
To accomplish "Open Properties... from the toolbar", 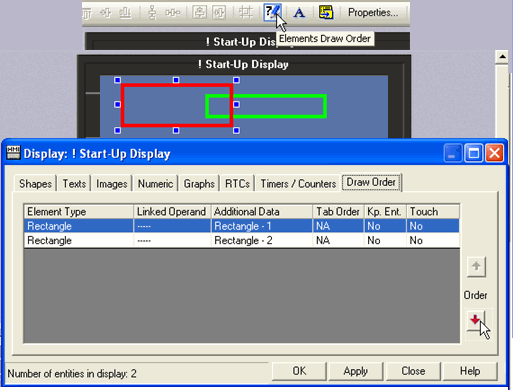I will (373, 13).
